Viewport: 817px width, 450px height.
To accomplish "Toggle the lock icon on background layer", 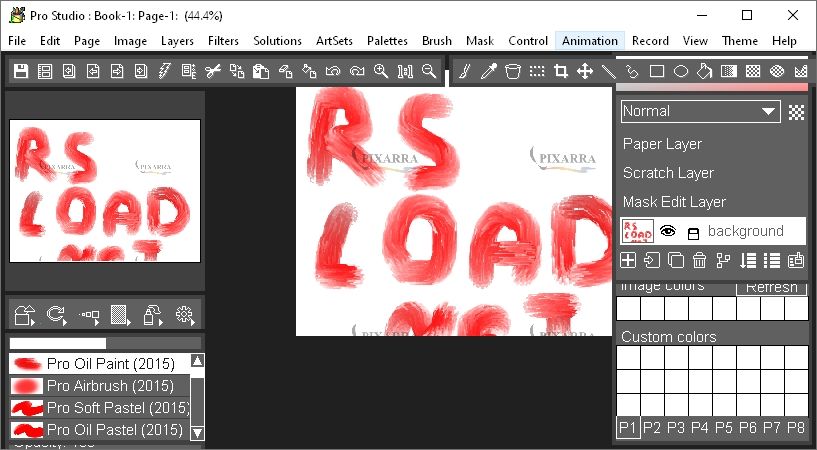I will tap(693, 233).
